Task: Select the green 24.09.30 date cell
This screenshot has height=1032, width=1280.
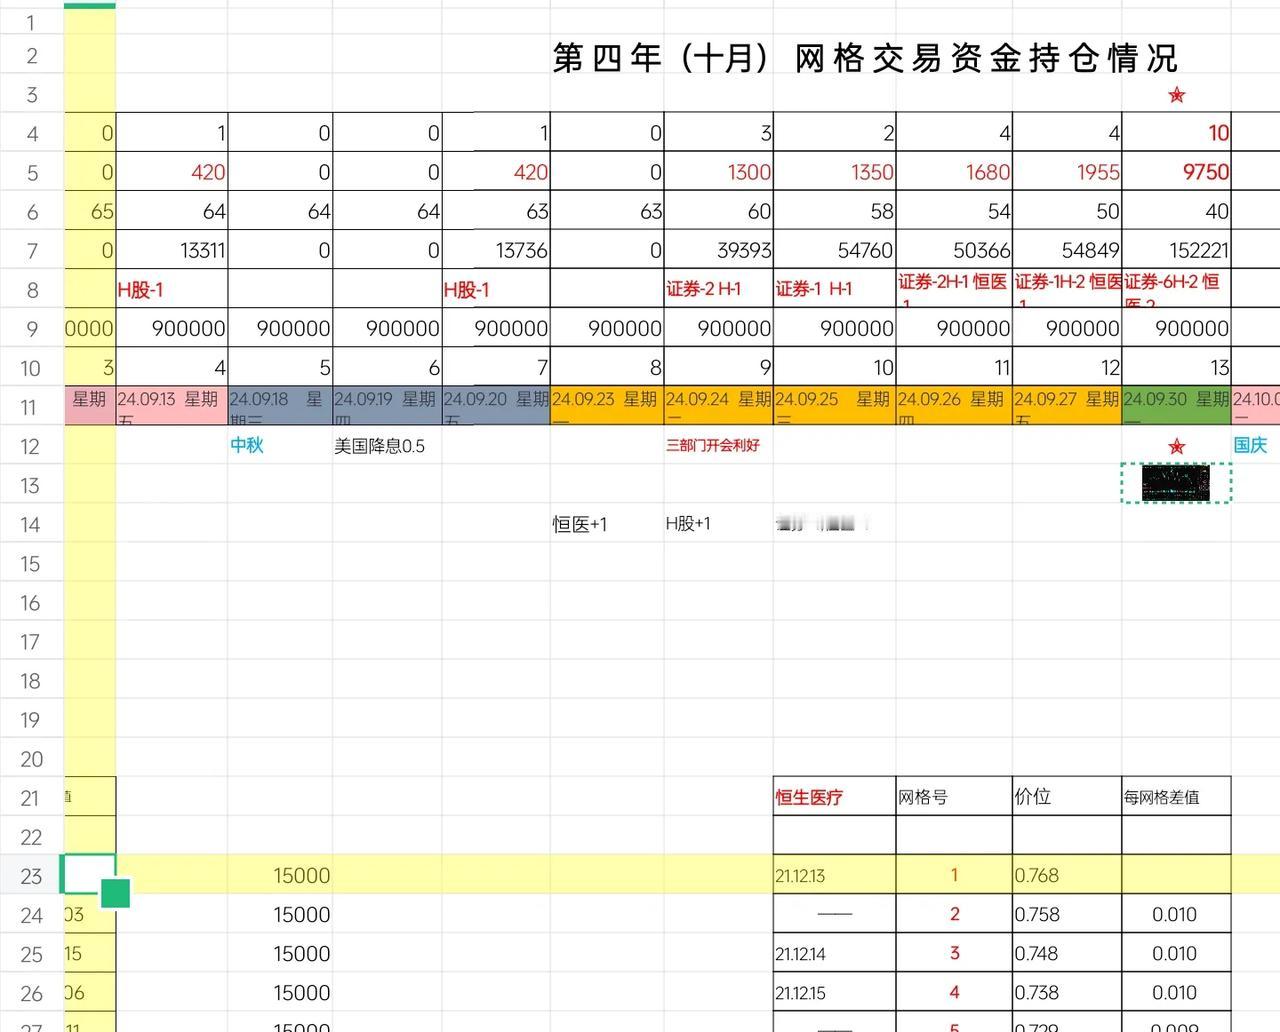Action: tap(1177, 406)
